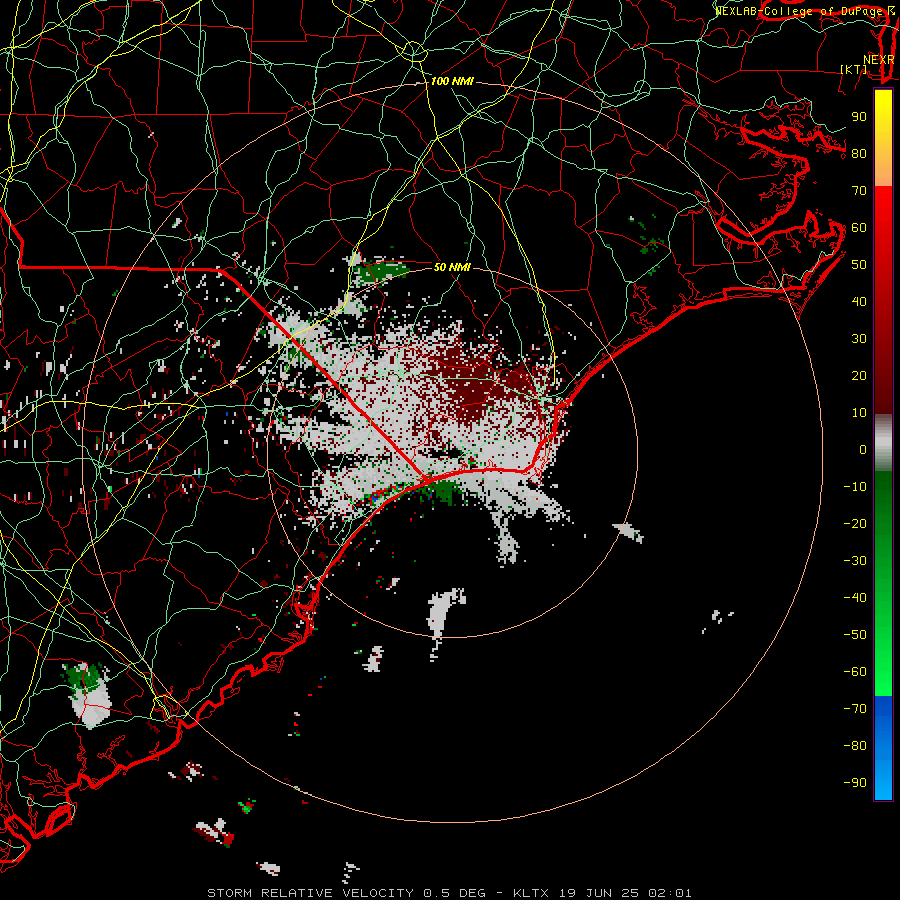900x900 pixels.
Task: Click the "19 JUN 25" date in caption
Action: pos(599,893)
